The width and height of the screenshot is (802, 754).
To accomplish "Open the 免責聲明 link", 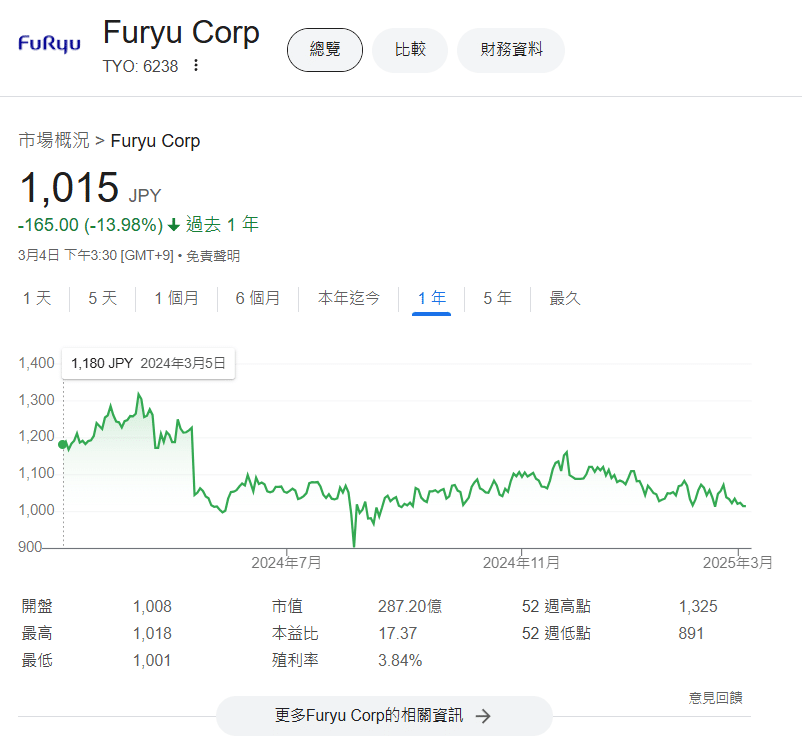I will [213, 256].
